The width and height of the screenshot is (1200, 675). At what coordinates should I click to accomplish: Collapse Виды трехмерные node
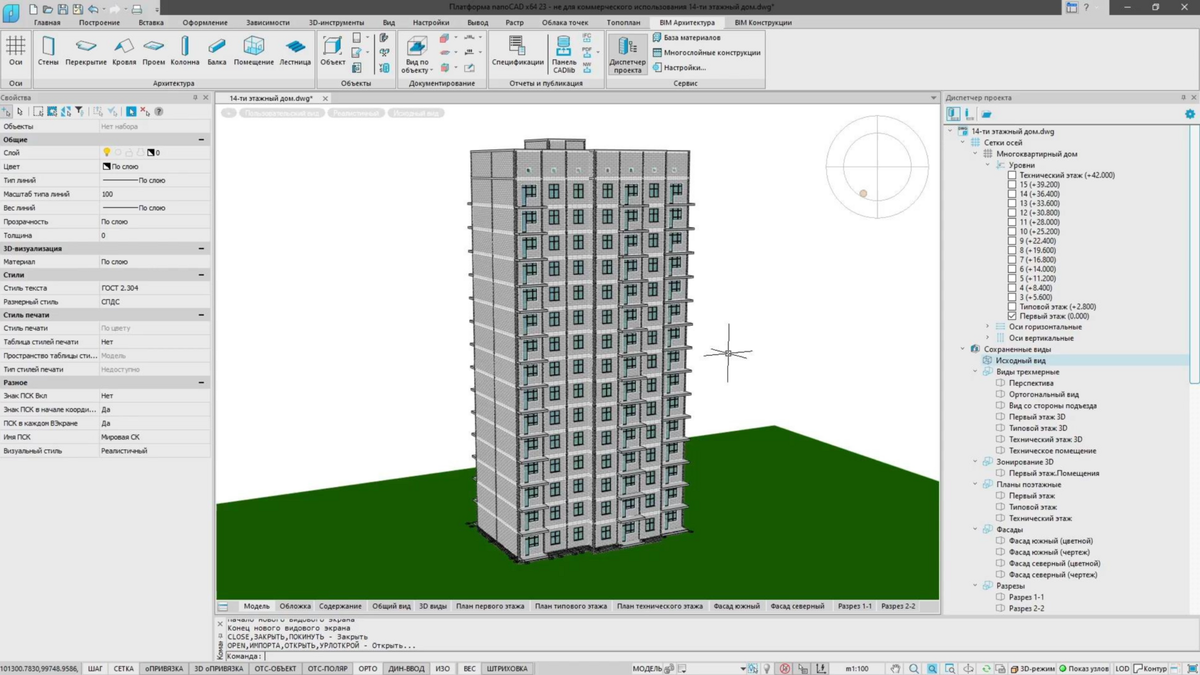pyautogui.click(x=976, y=372)
